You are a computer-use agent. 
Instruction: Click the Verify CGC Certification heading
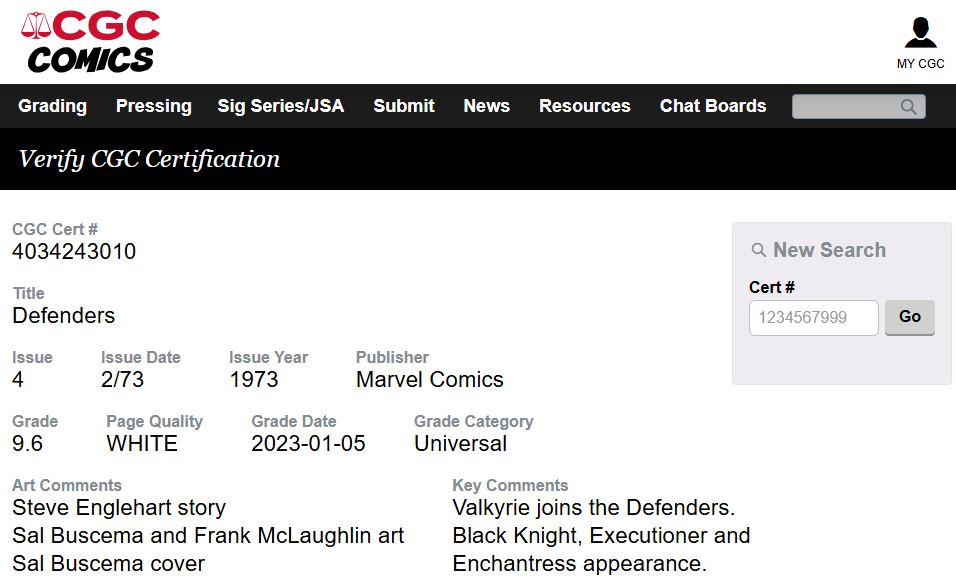tap(149, 159)
